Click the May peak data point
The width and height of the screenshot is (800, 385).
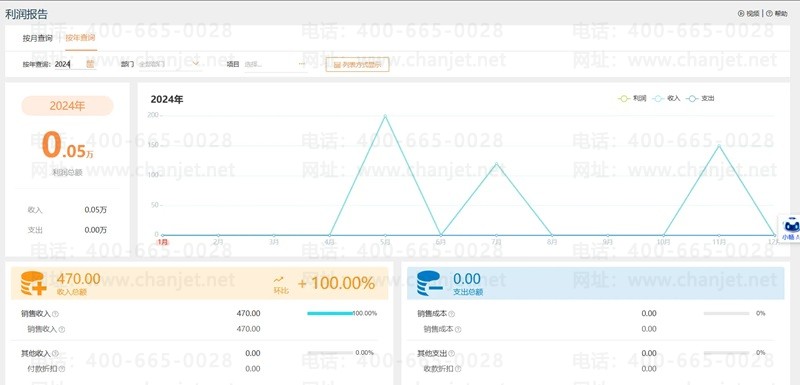(385, 116)
